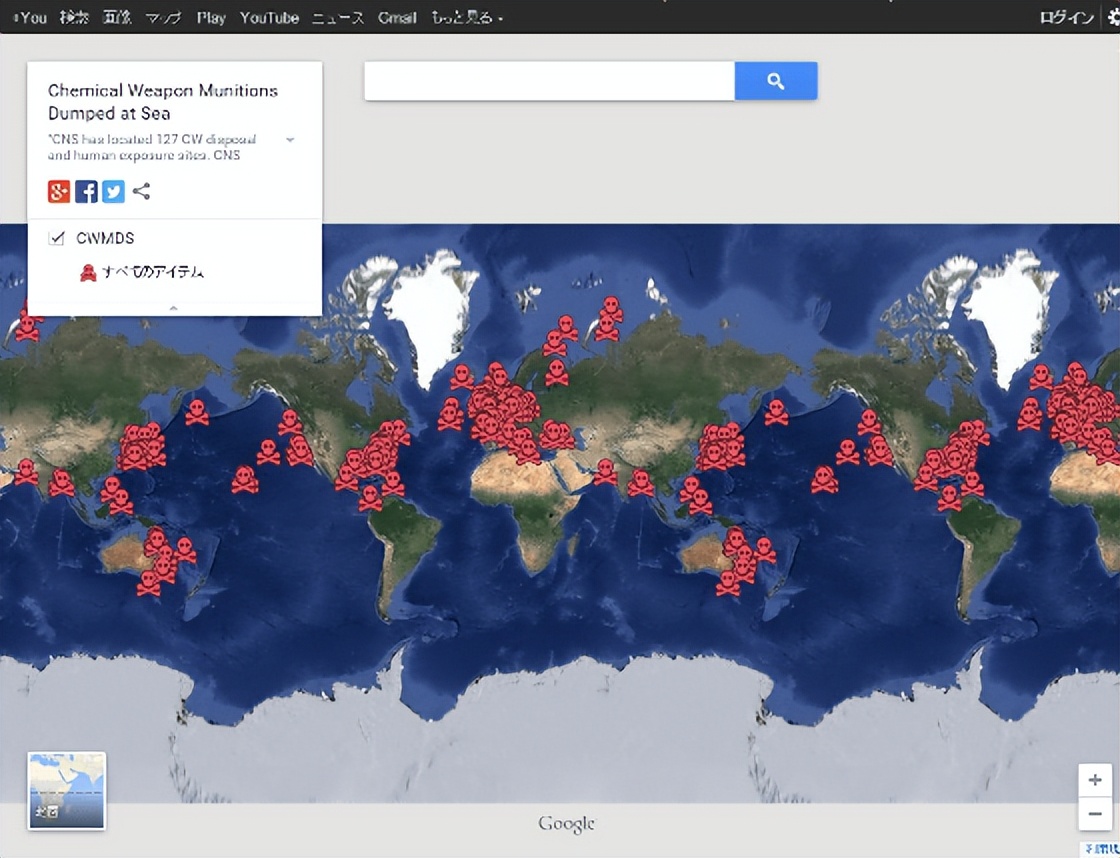Open the settings gear in the top bar
Image resolution: width=1120 pixels, height=858 pixels.
pyautogui.click(x=1113, y=16)
